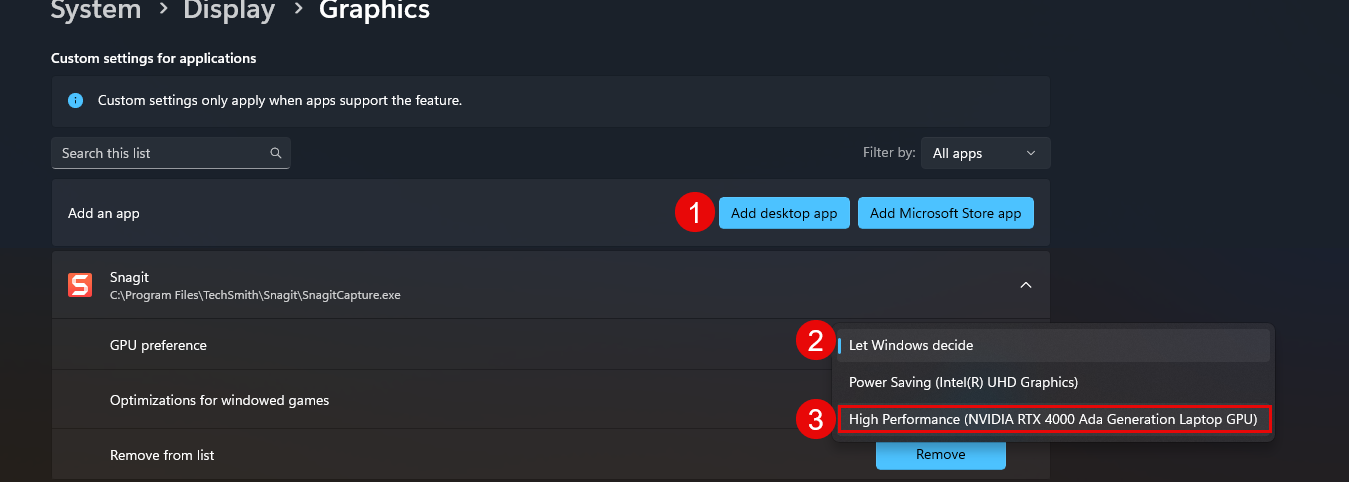
Task: Focus the Search this list field
Action: pos(160,153)
